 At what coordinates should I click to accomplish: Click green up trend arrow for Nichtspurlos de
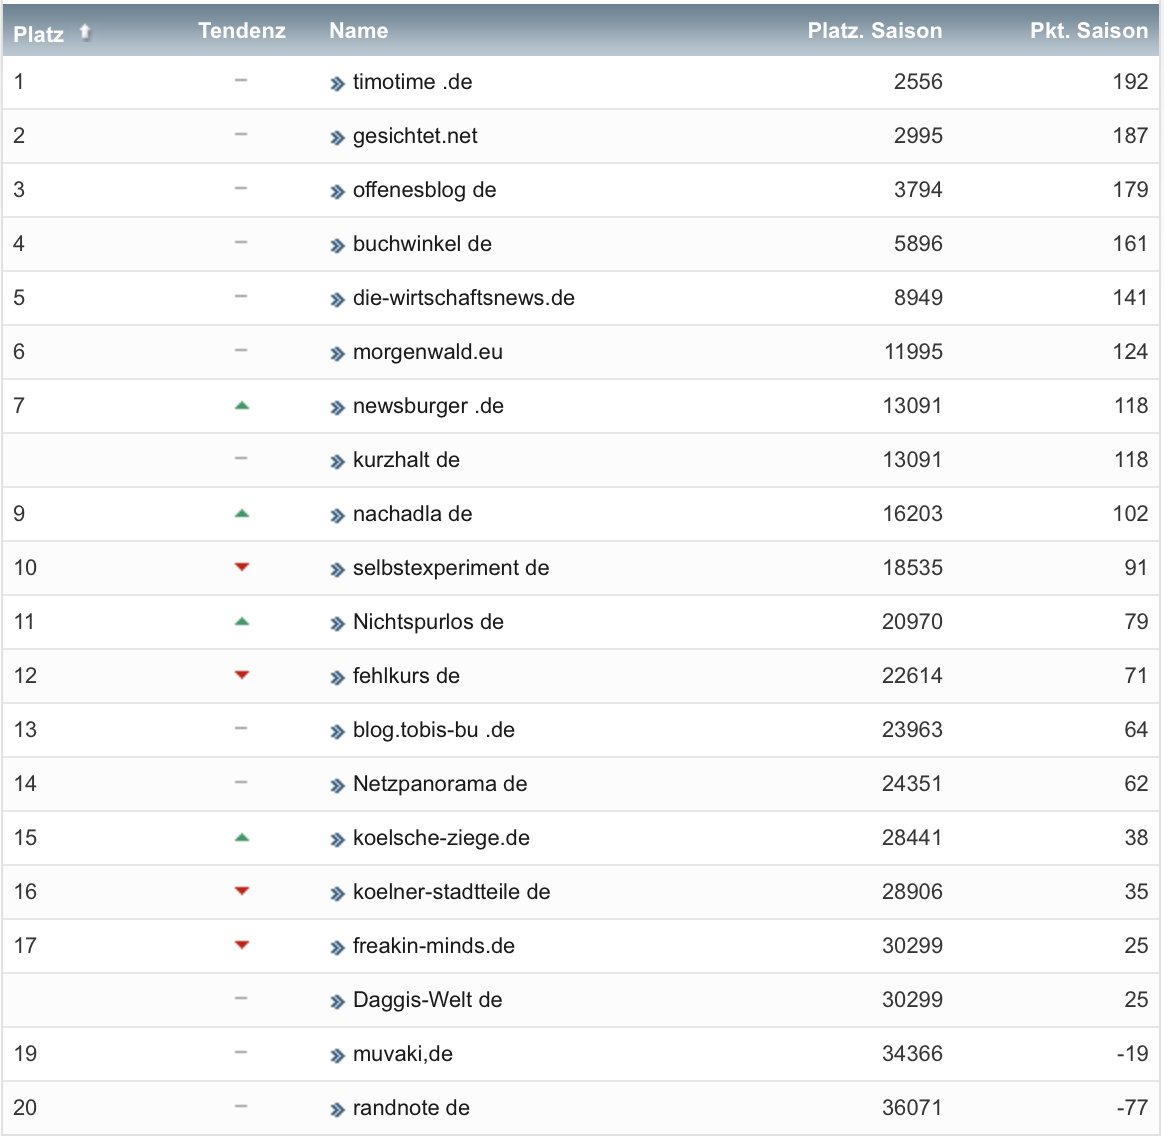point(241,622)
